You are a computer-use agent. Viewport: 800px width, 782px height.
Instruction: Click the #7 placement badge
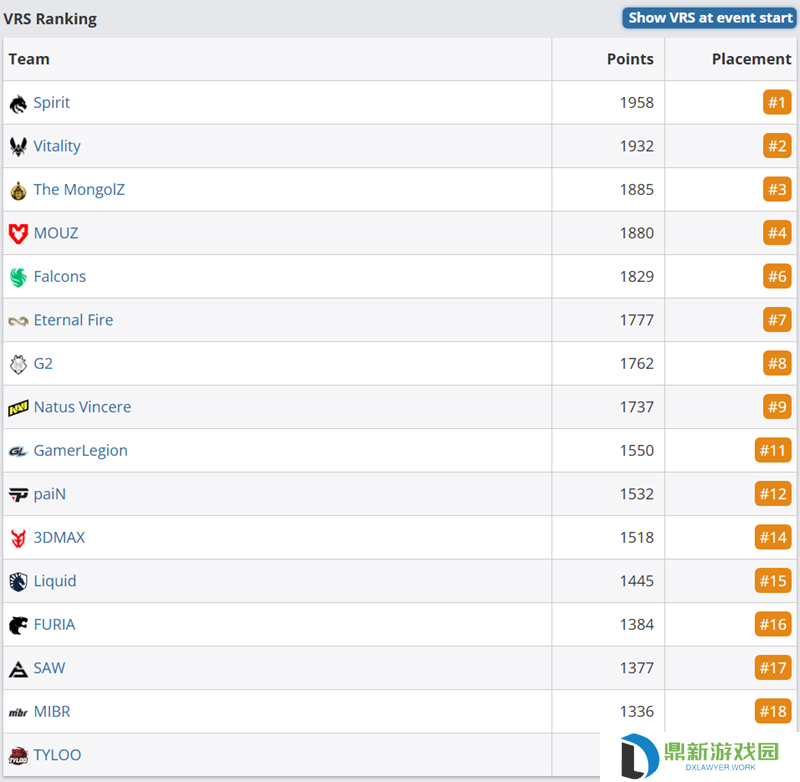tap(777, 320)
